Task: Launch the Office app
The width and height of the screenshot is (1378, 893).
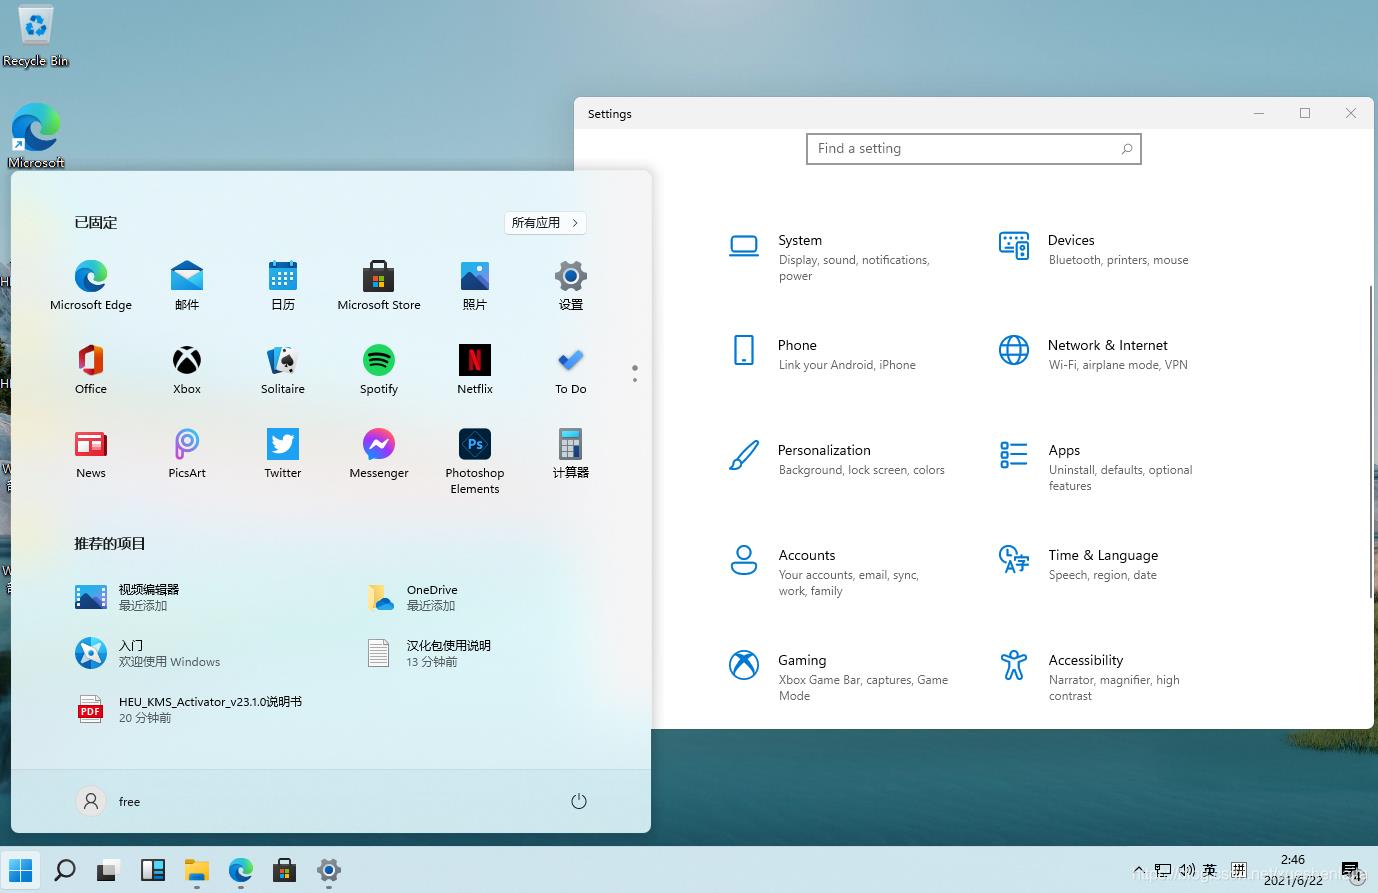Action: [91, 369]
